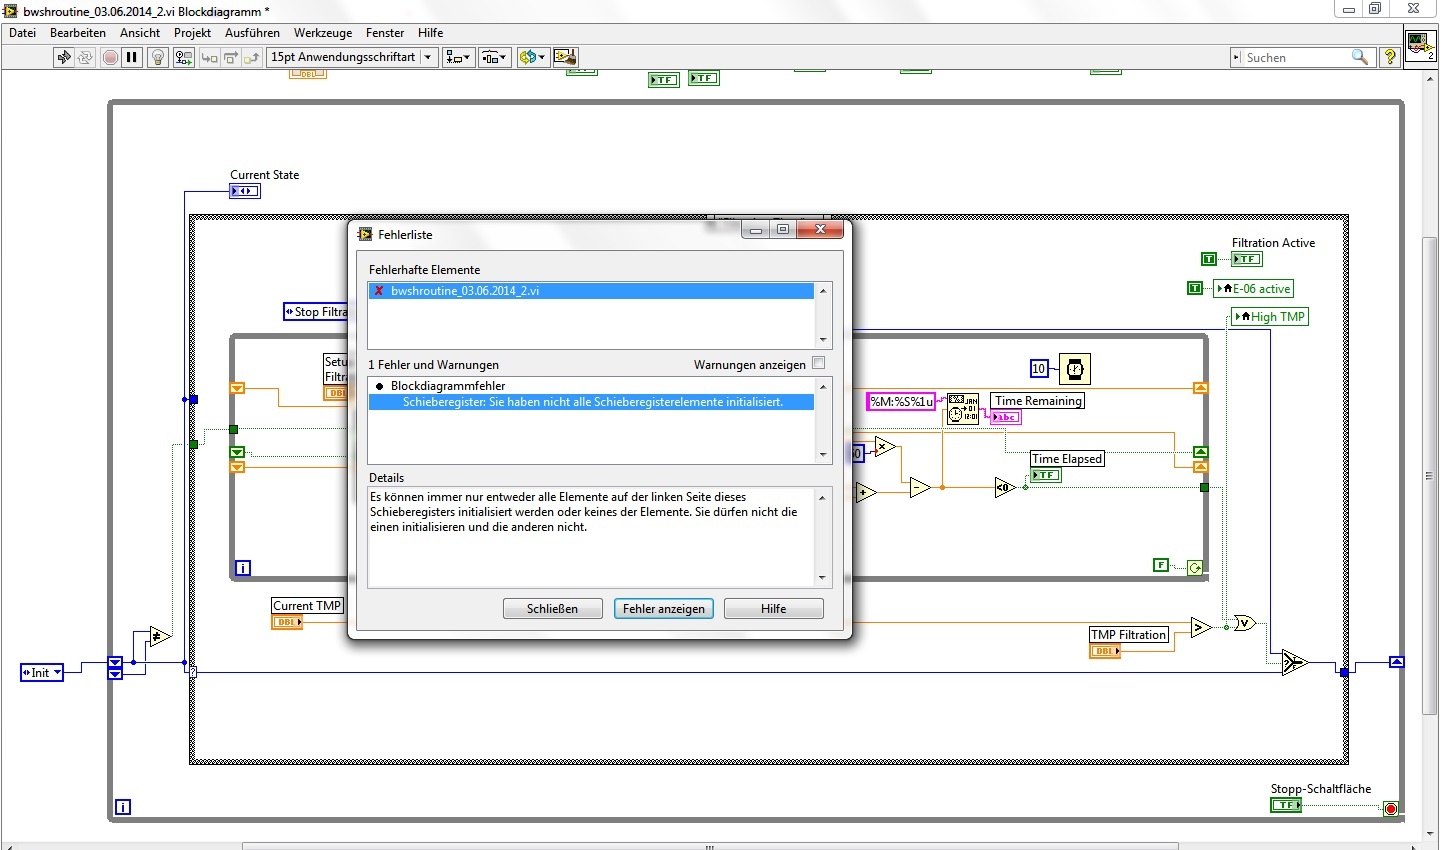Click the Clean Up Diagram broom icon
Viewport: 1442px width, 850px height.
565,57
